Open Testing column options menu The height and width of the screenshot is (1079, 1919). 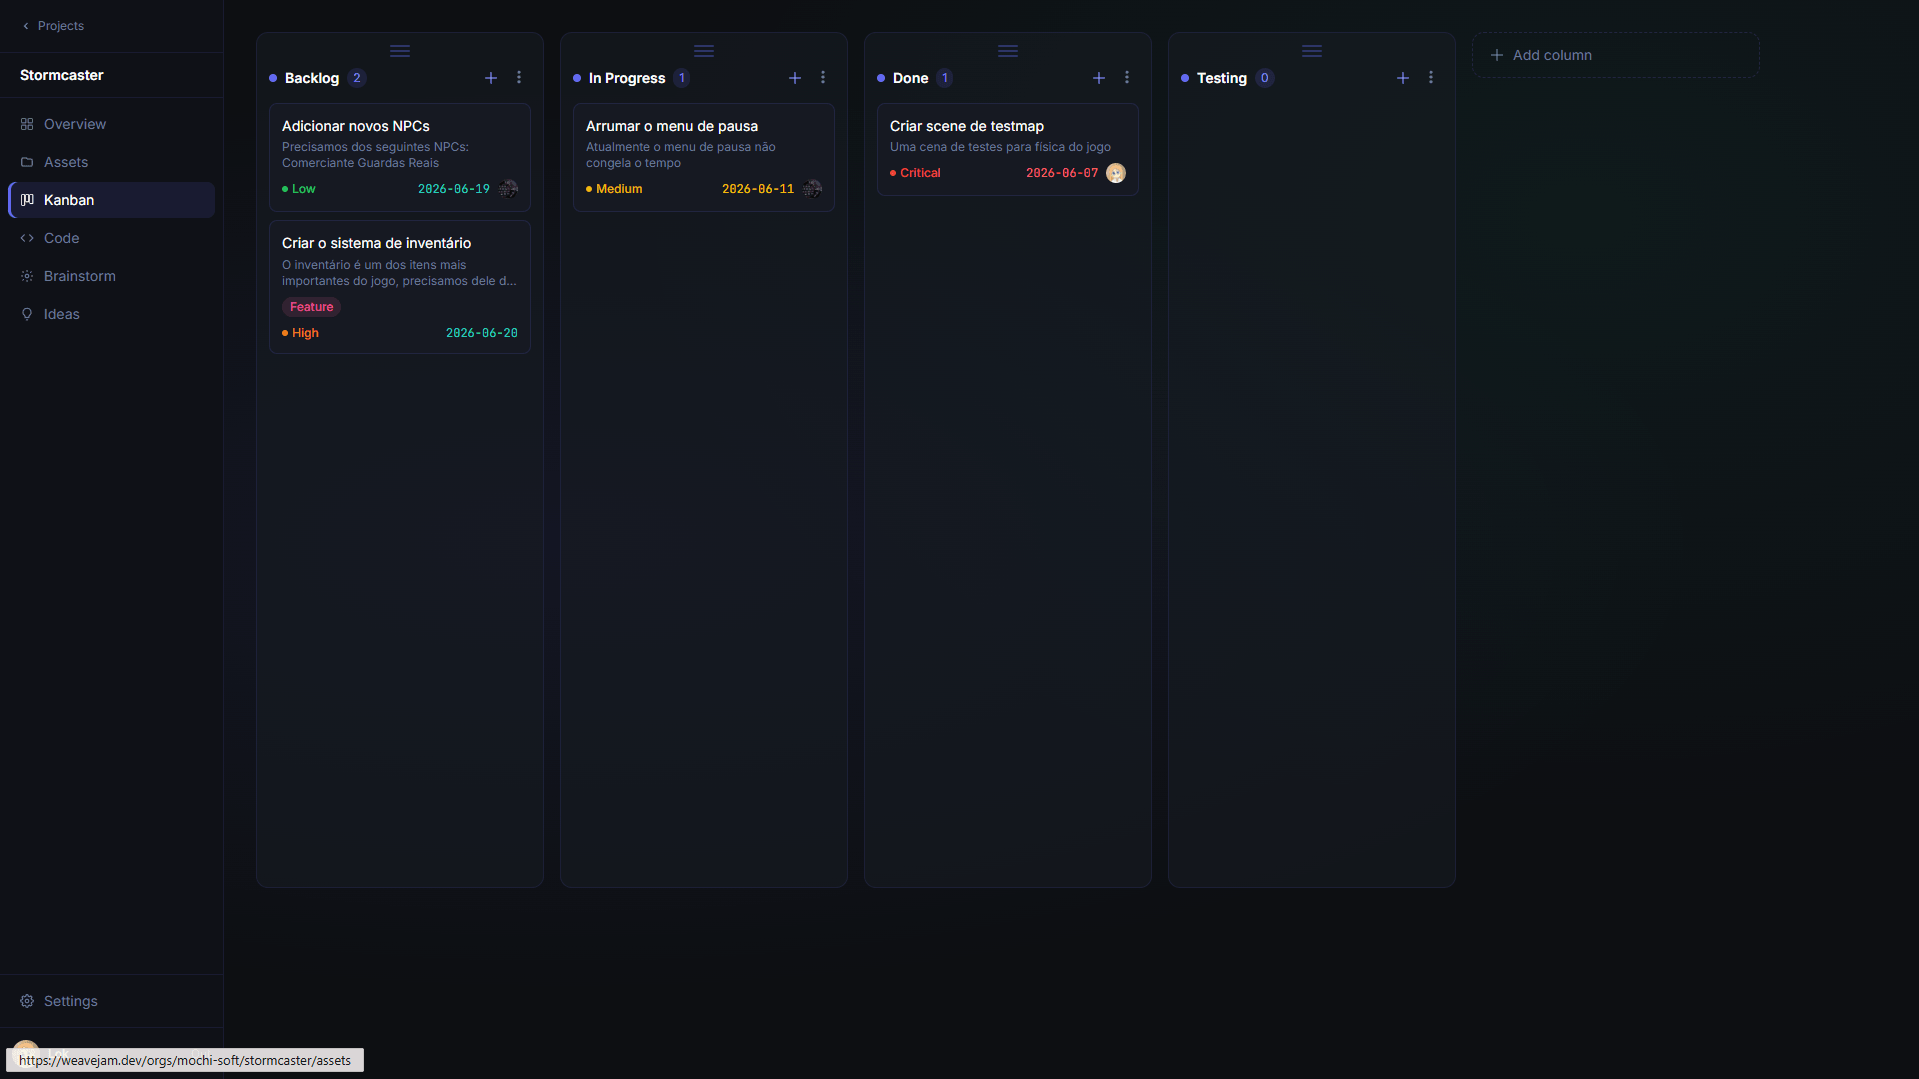1431,78
